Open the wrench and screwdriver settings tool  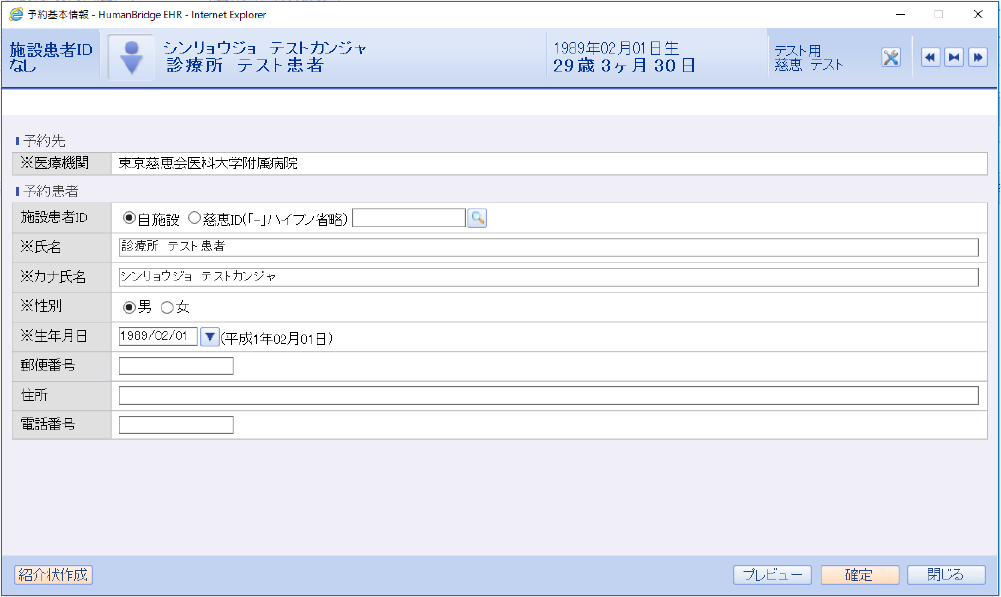coord(891,57)
